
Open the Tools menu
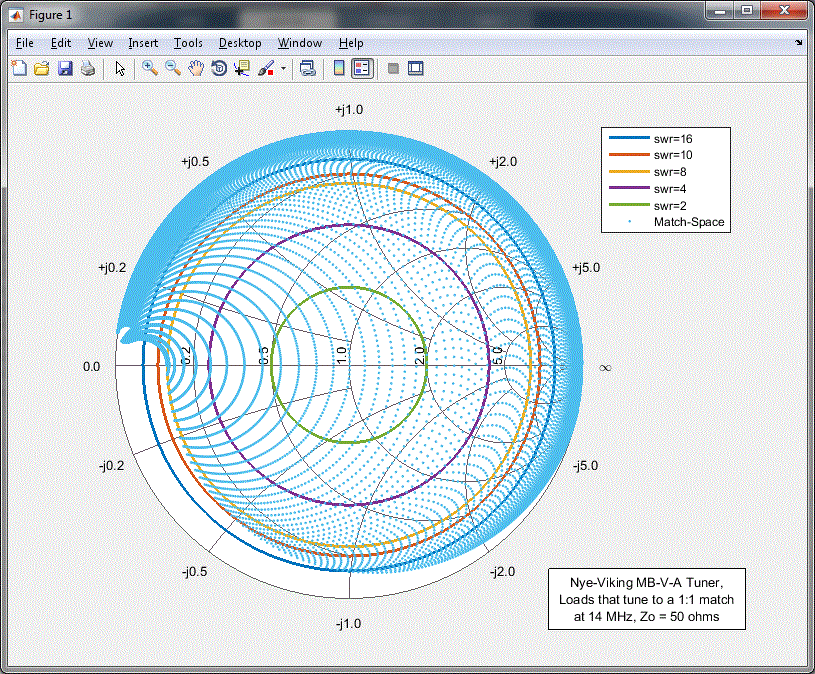click(188, 43)
